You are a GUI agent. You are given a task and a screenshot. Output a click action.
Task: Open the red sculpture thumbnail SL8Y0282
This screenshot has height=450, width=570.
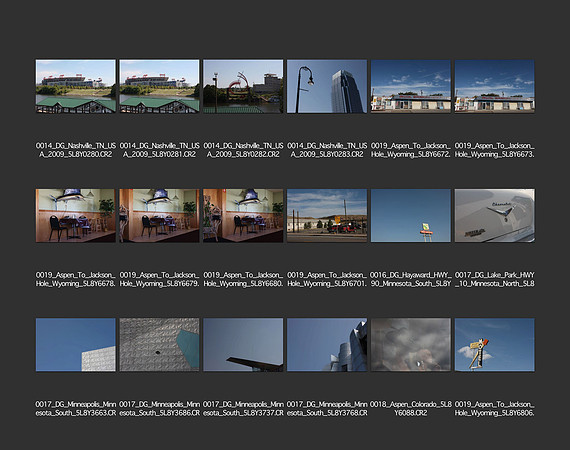(x=243, y=86)
